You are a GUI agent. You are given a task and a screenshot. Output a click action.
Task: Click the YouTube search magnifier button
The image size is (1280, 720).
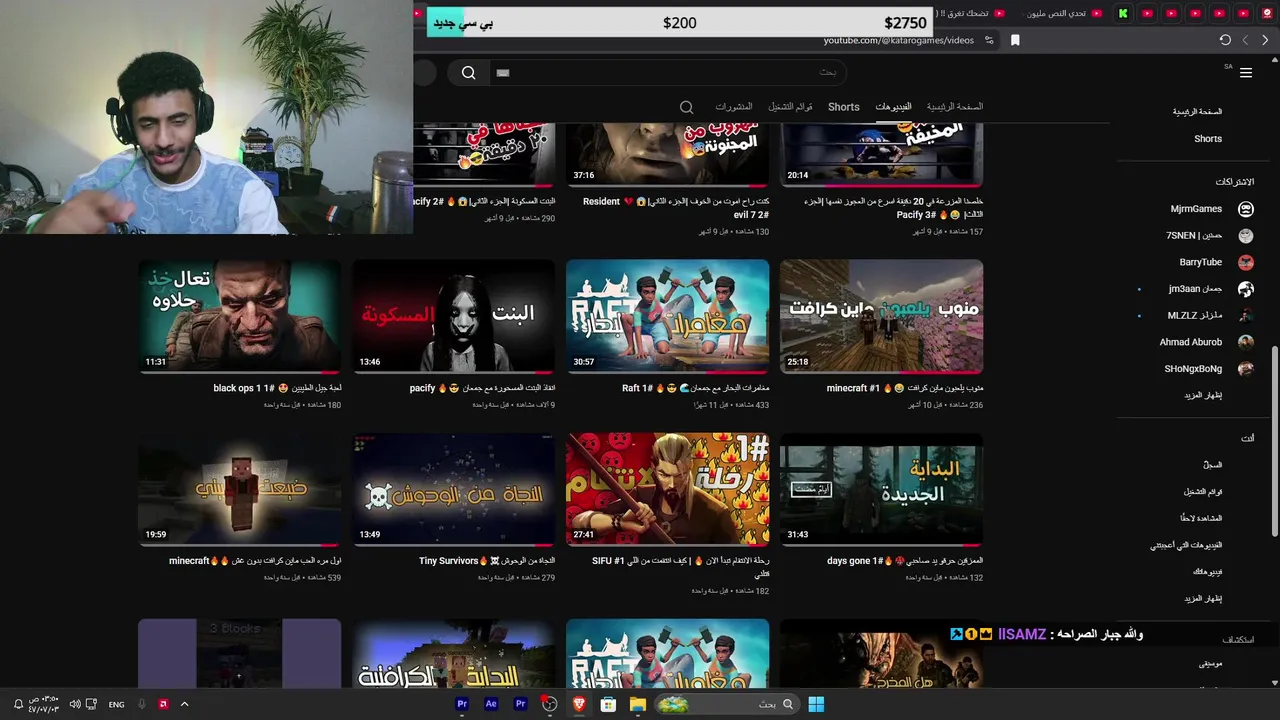click(x=468, y=73)
